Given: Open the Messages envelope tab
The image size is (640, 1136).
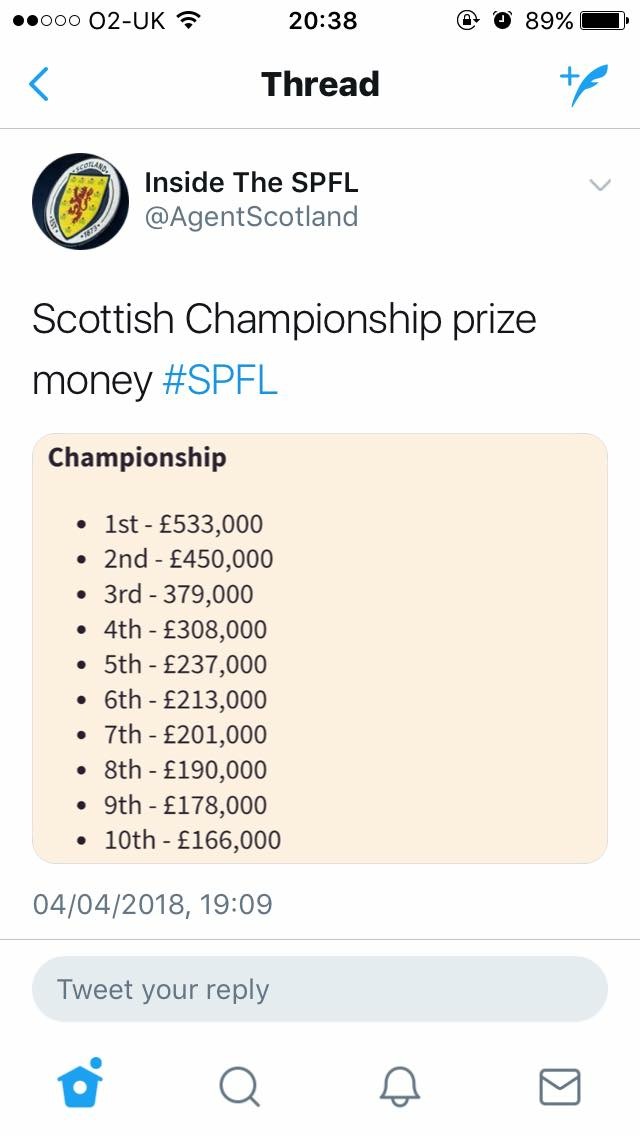Looking at the screenshot, I should coord(560,1087).
